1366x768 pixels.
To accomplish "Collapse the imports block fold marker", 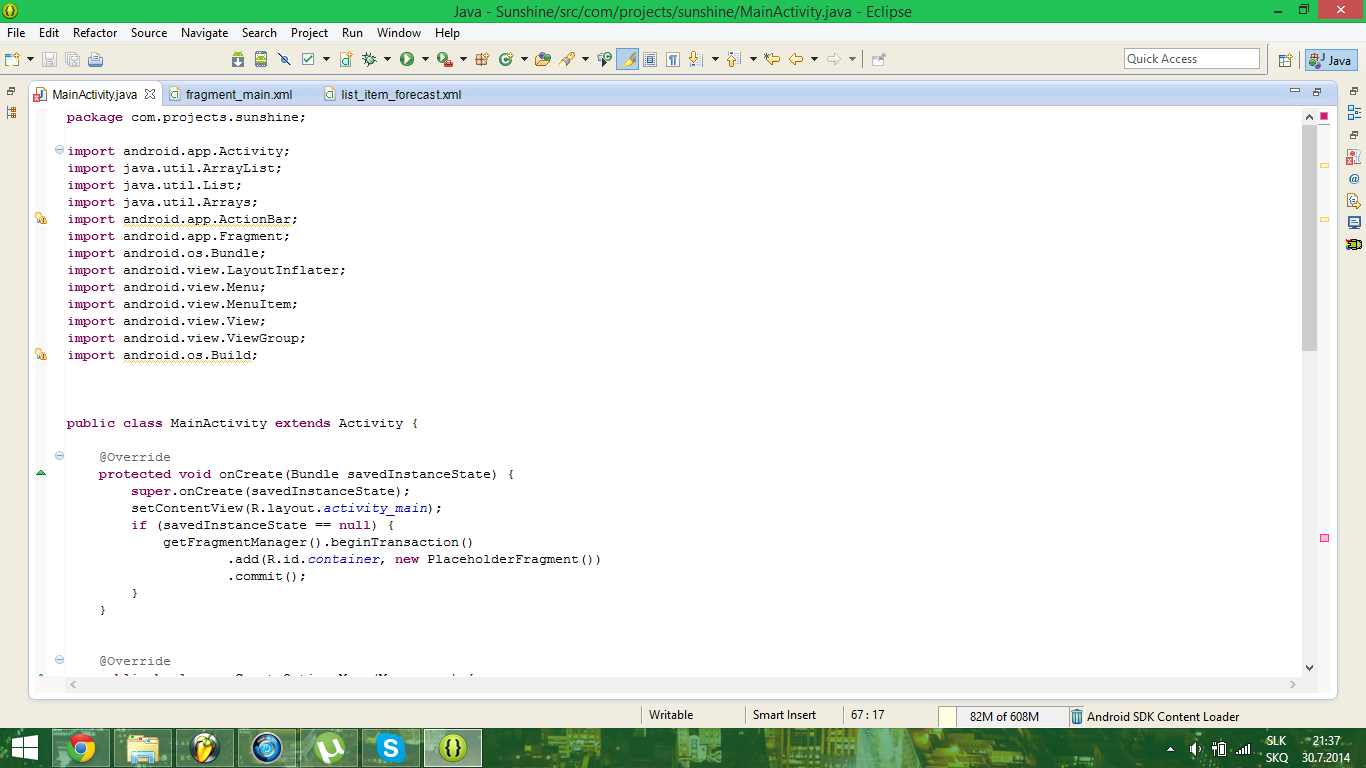I will pos(59,150).
